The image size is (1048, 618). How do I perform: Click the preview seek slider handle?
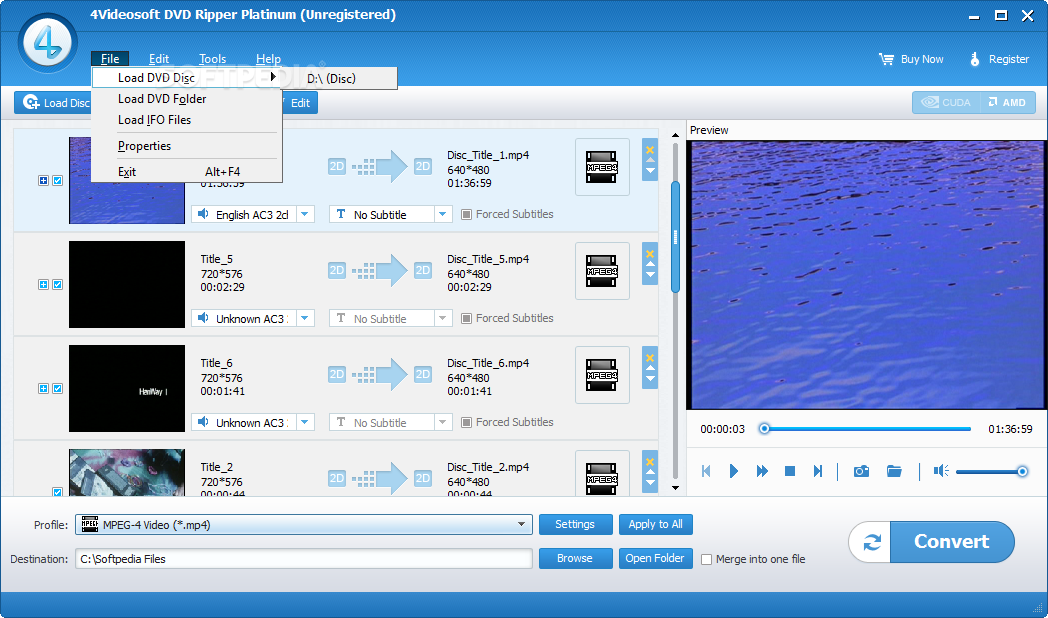(764, 429)
